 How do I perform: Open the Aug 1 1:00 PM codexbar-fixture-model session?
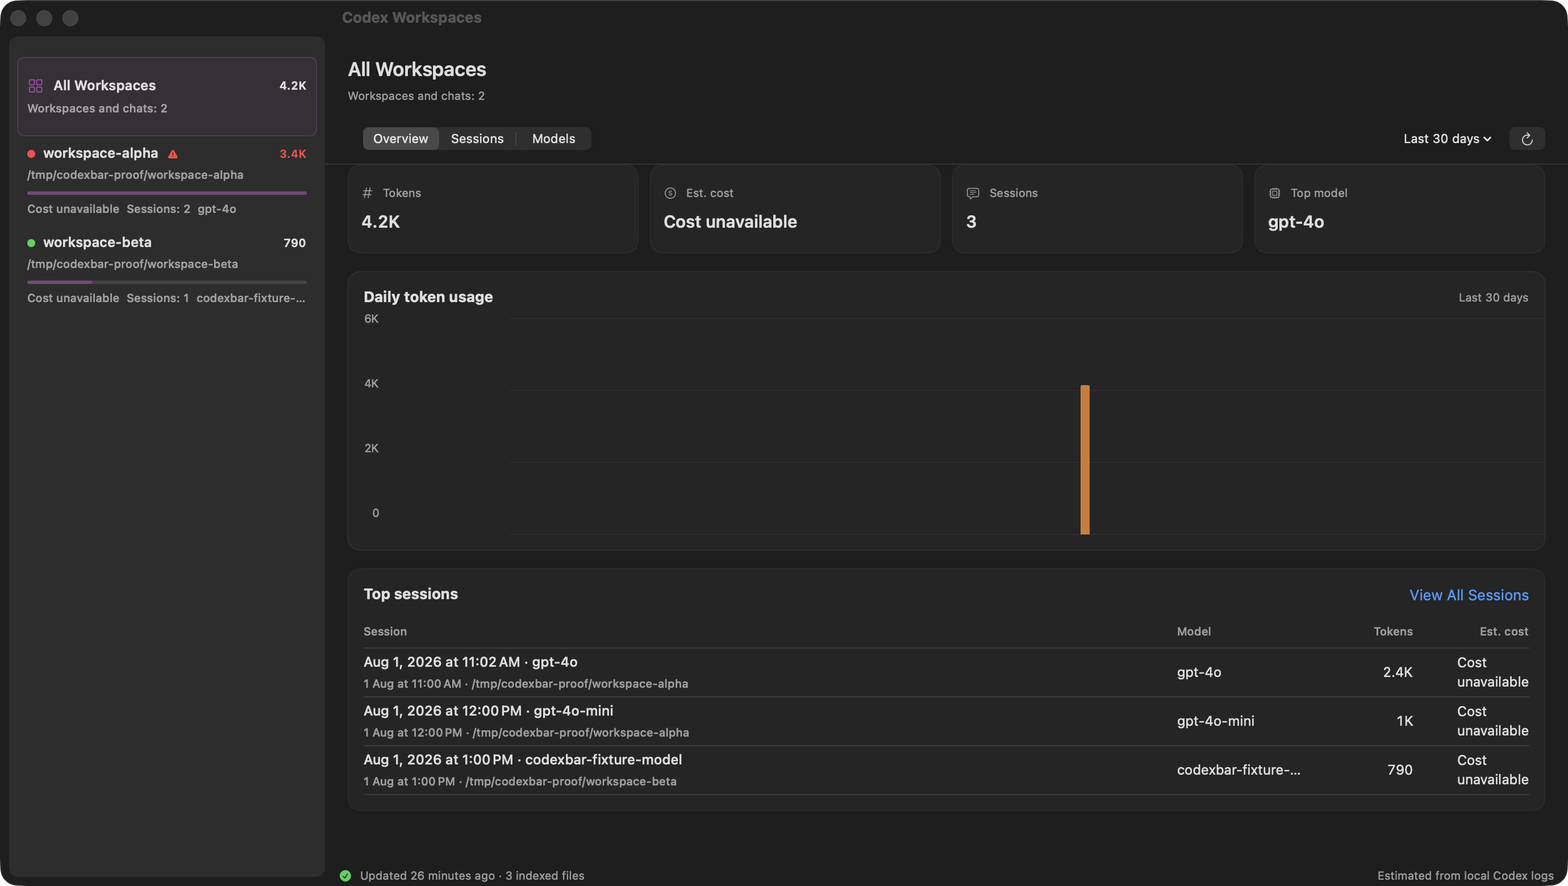point(946,770)
